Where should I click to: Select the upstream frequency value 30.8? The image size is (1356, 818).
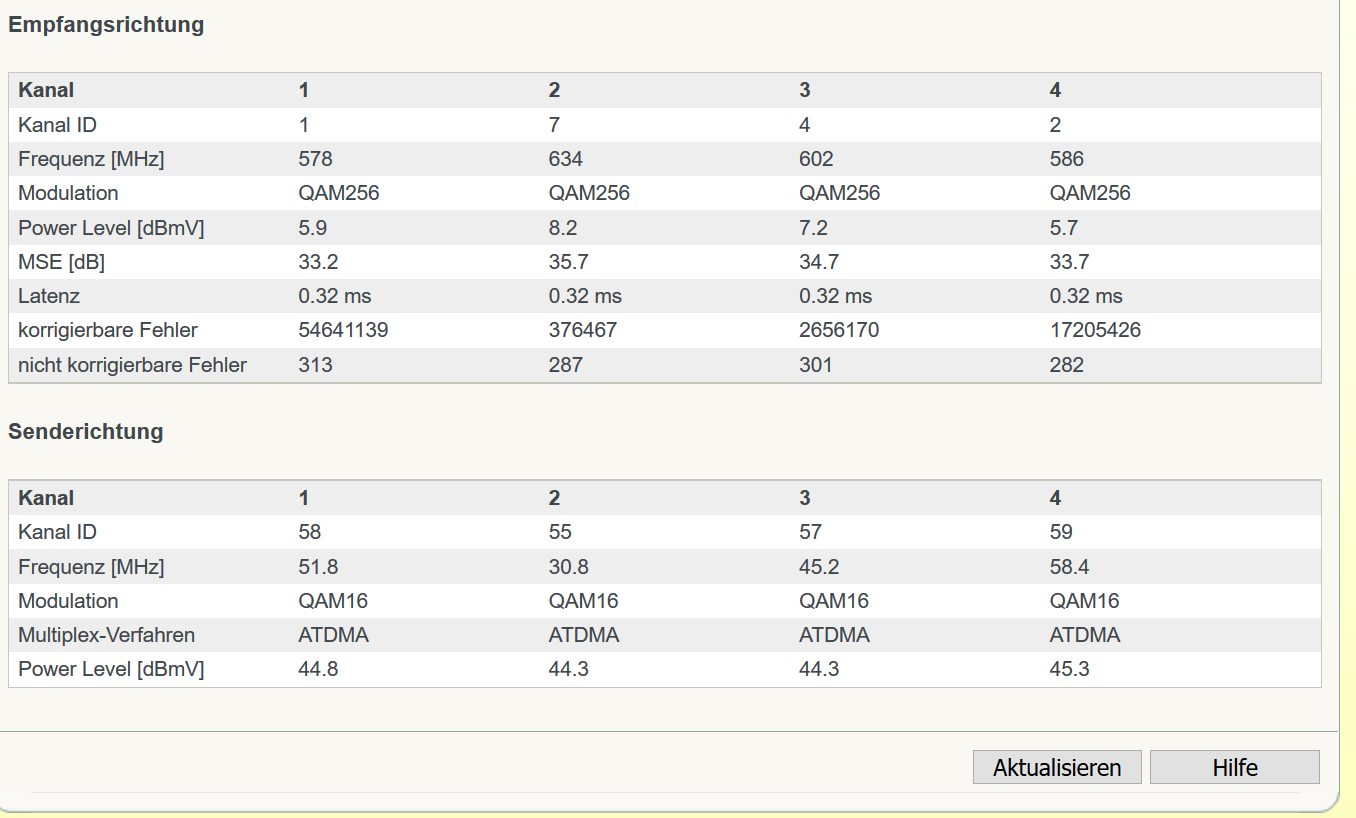(569, 567)
